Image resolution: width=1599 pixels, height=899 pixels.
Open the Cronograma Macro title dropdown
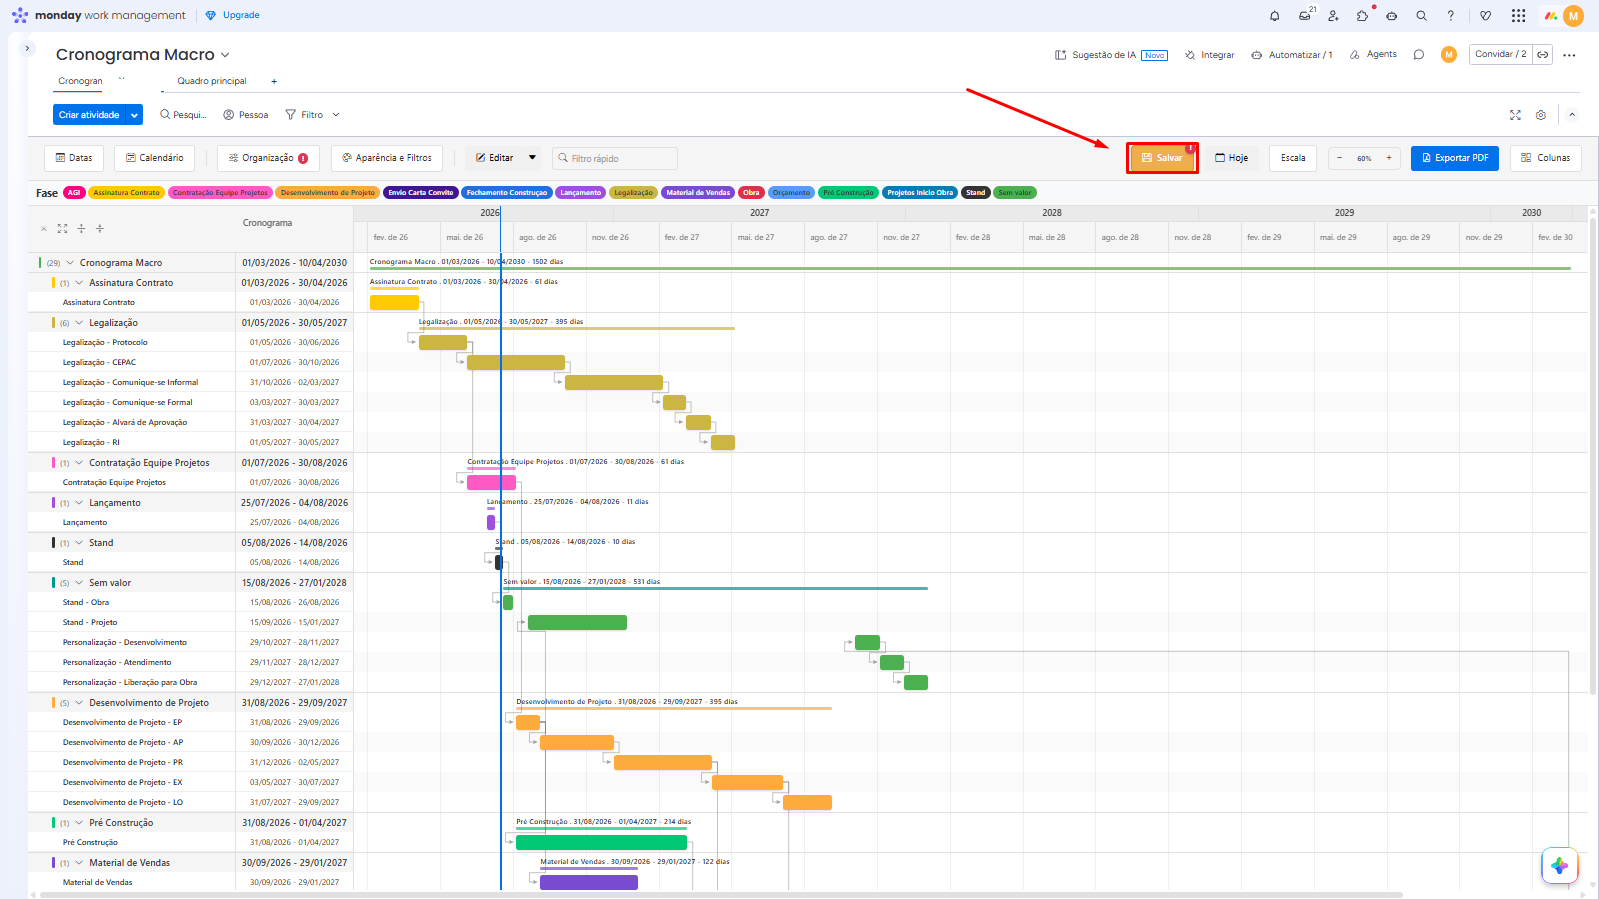coord(225,55)
